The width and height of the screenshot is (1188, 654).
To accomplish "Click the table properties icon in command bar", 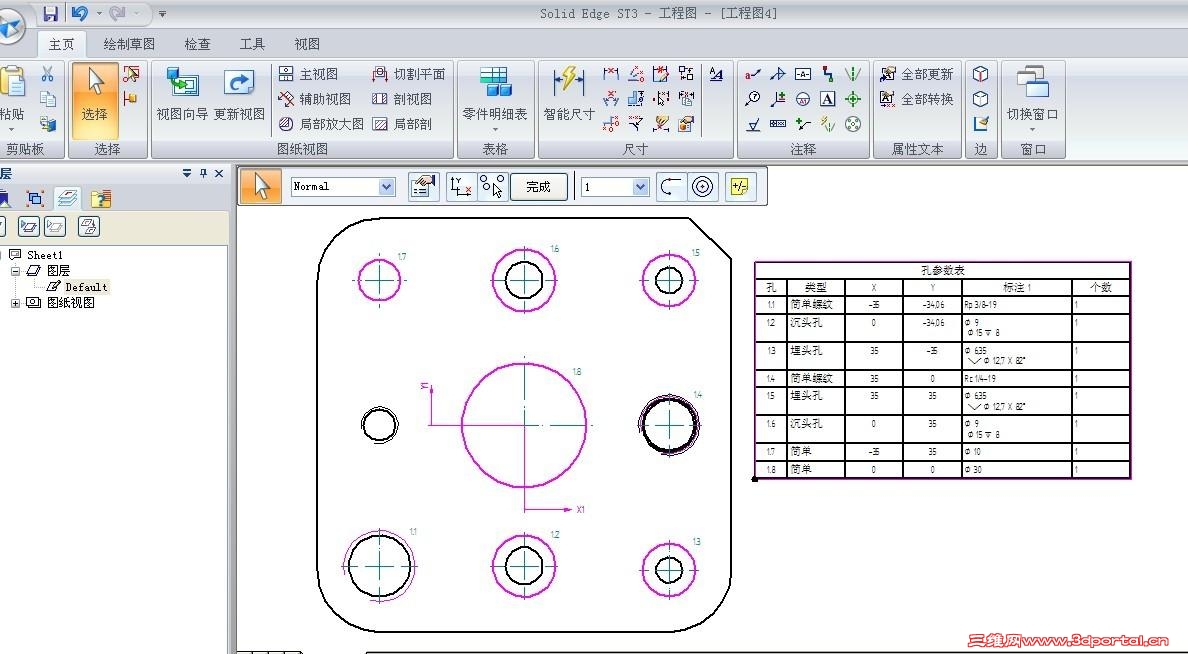I will (x=424, y=186).
